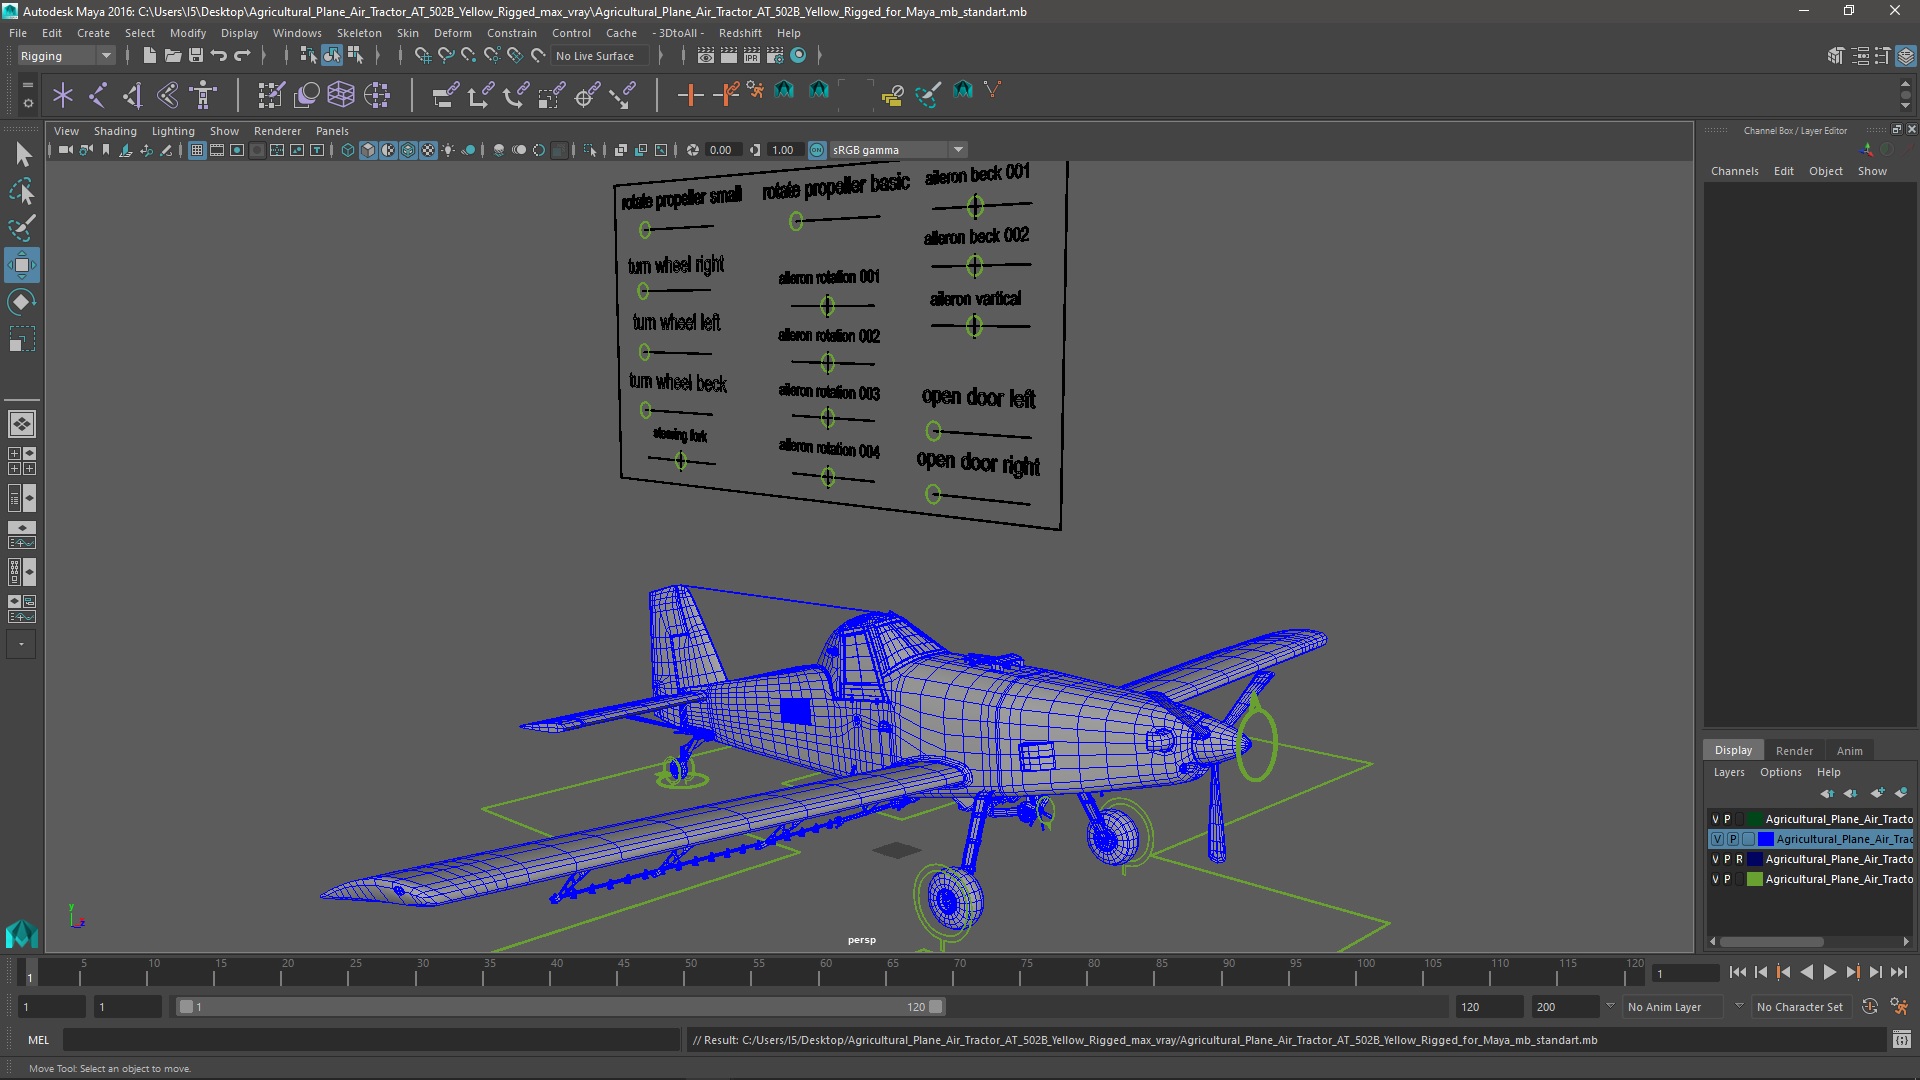The width and height of the screenshot is (1920, 1080).
Task: Toggle textured display in viewport toolbar
Action: click(429, 150)
